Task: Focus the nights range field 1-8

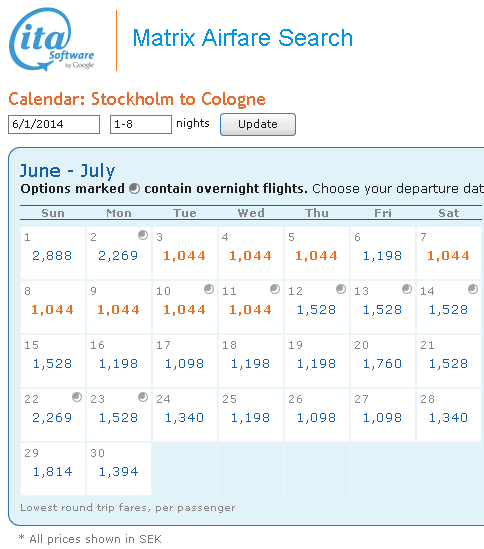Action: [141, 124]
